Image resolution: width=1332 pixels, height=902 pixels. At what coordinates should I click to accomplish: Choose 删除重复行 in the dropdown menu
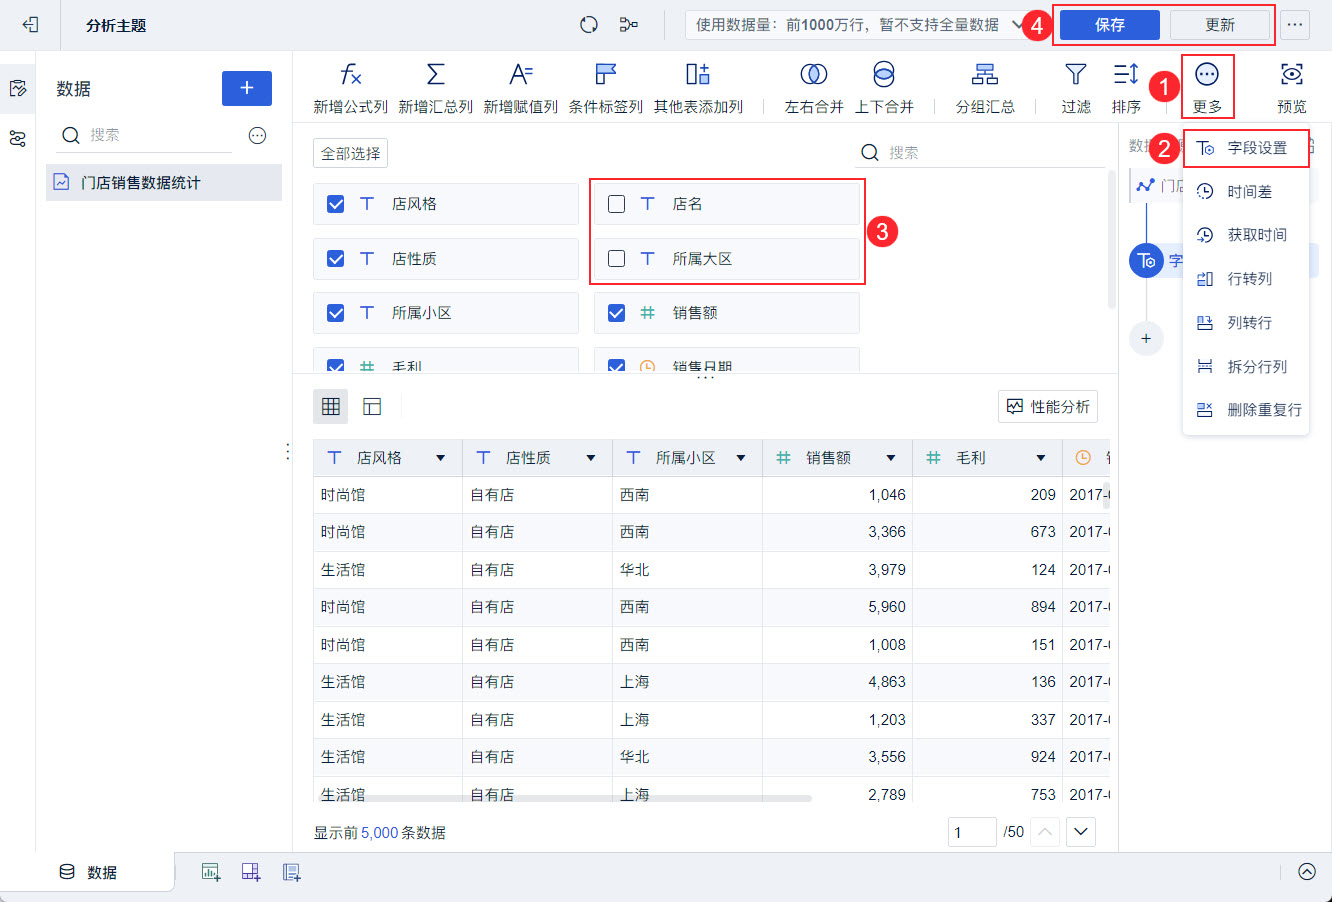pos(1263,410)
